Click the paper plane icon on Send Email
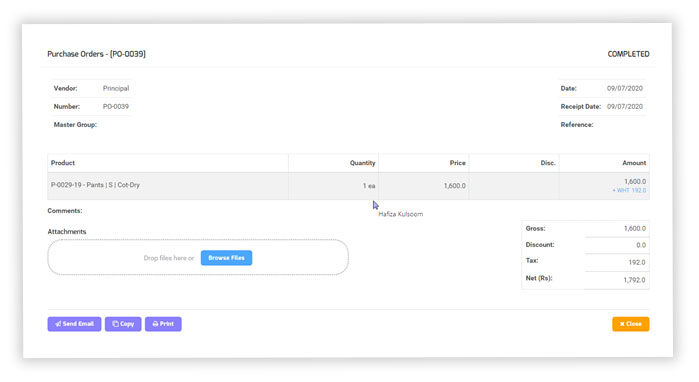699x382 pixels. (58, 324)
